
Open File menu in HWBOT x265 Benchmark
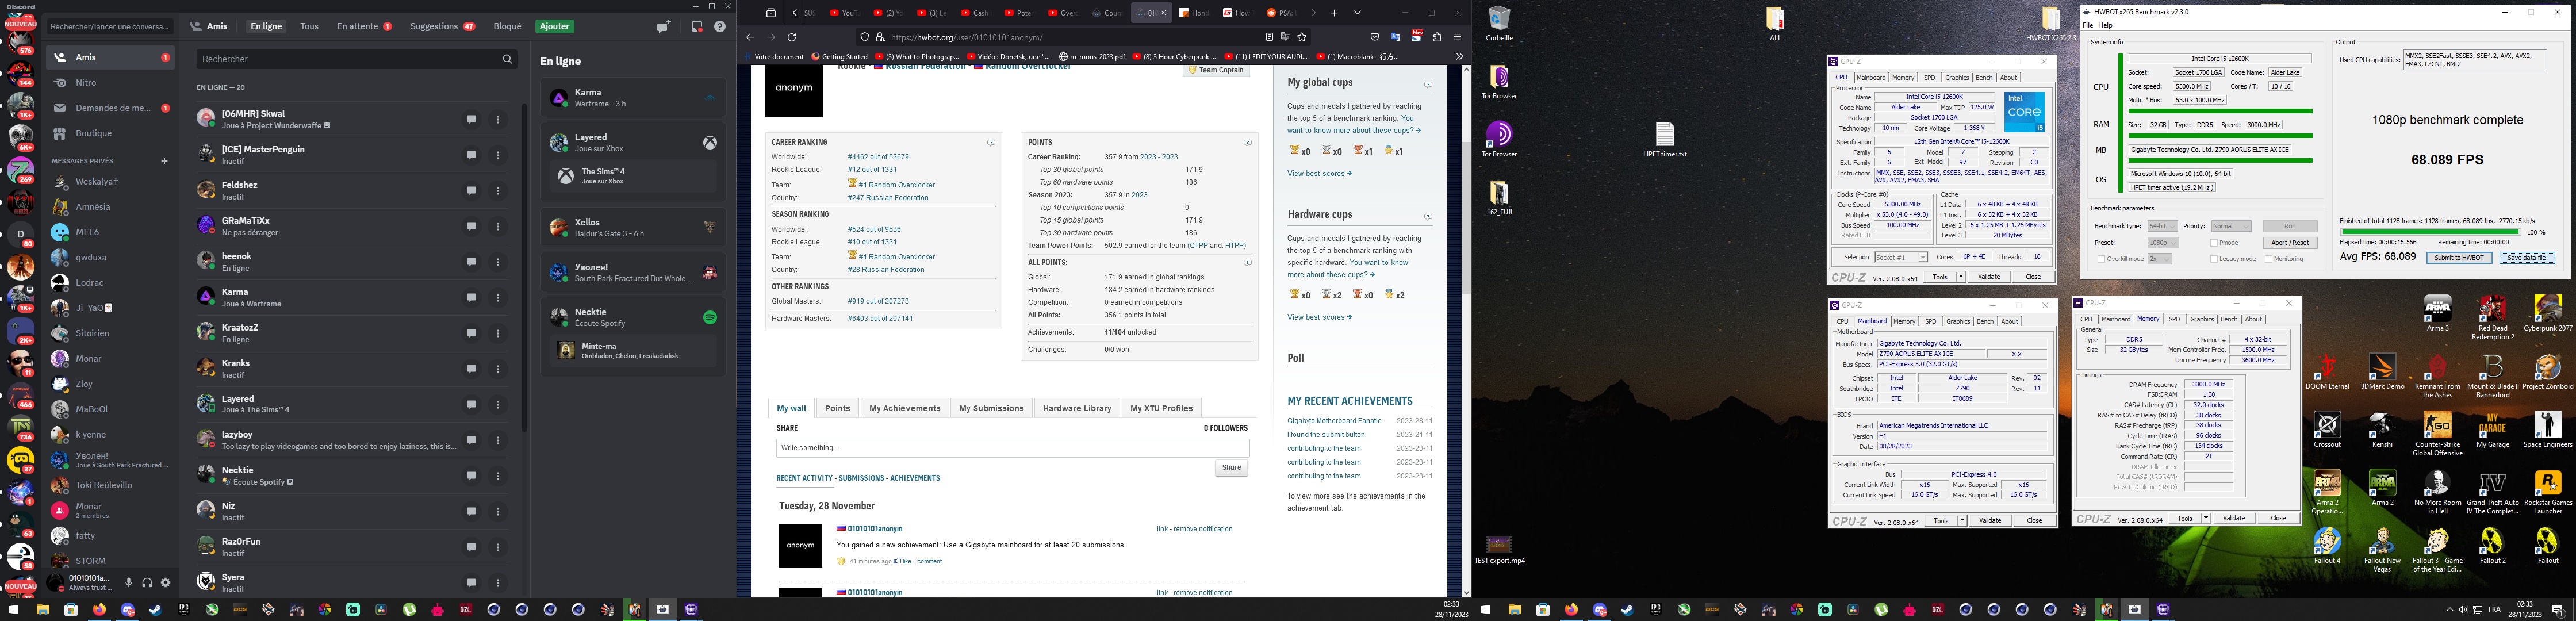click(2087, 26)
